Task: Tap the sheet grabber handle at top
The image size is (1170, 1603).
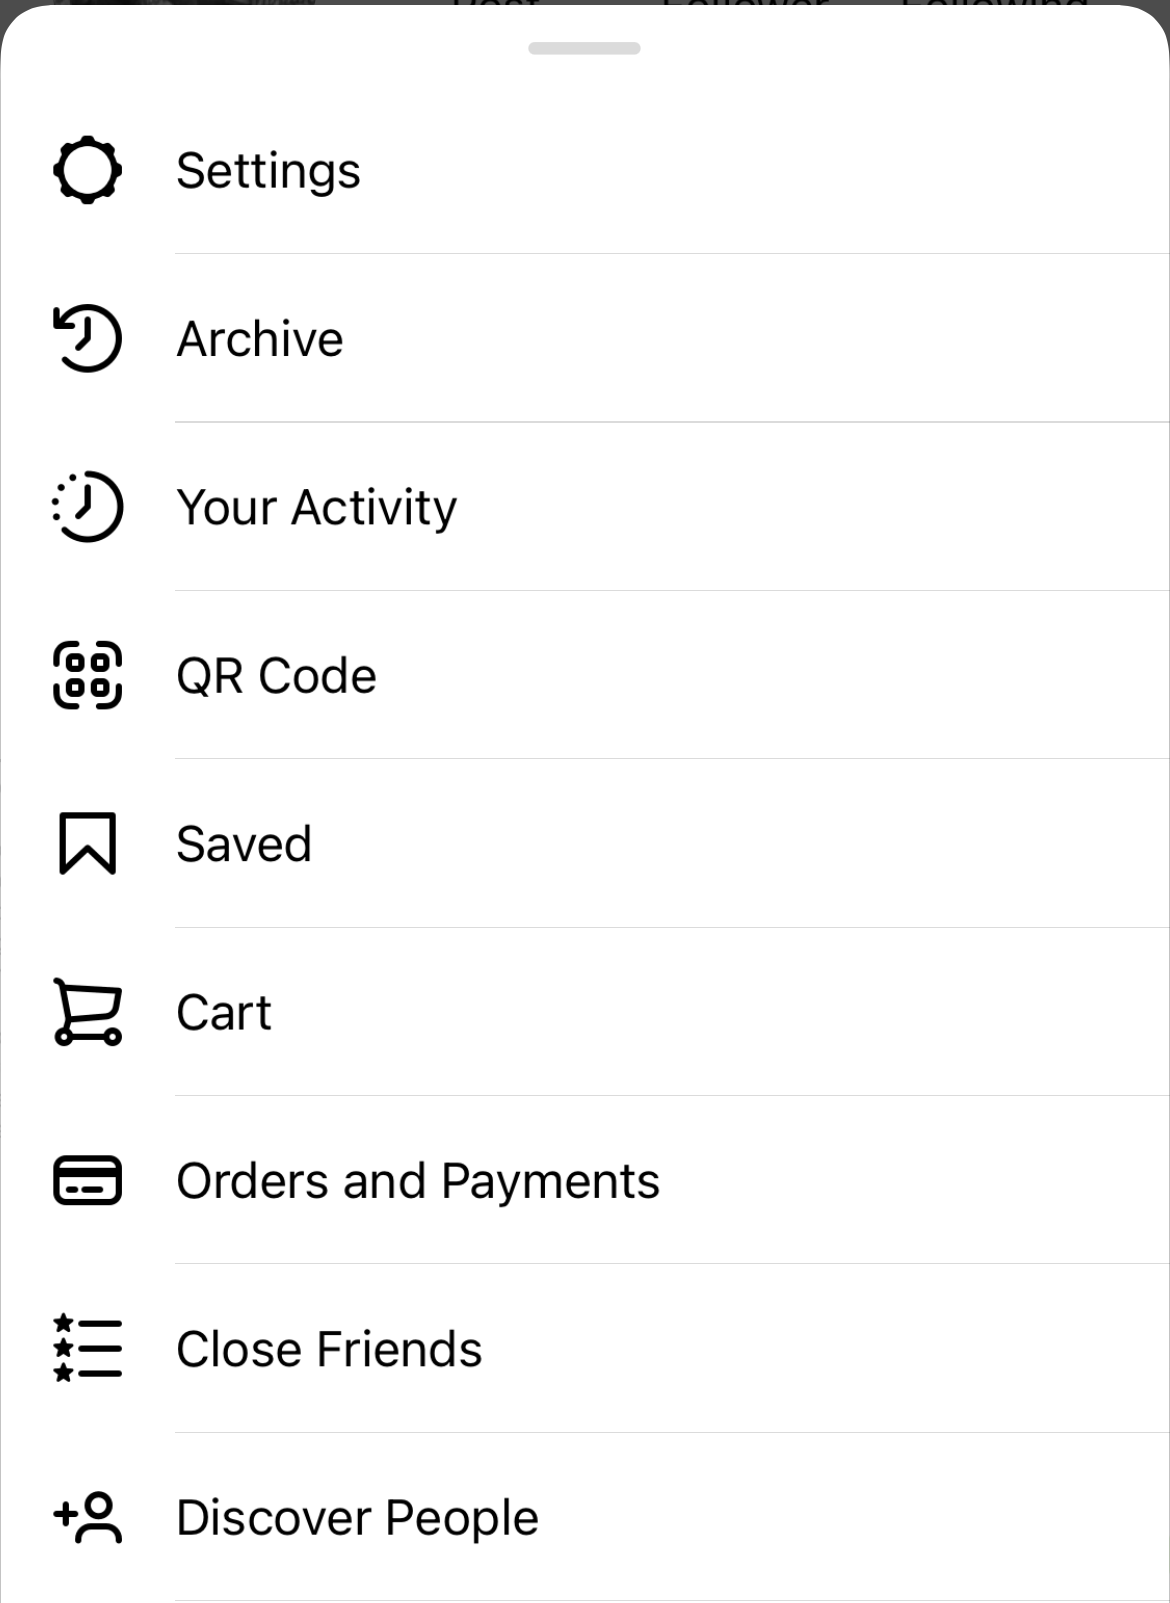Action: [x=584, y=48]
